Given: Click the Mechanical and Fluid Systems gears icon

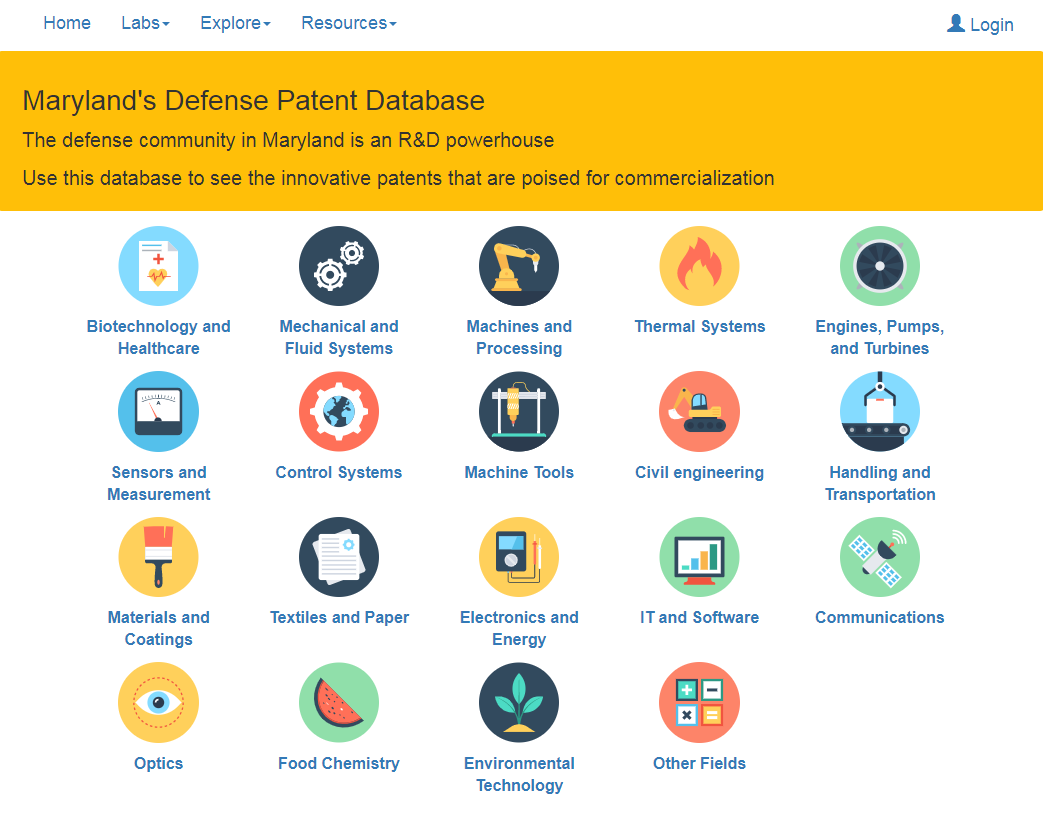Looking at the screenshot, I should 339,266.
